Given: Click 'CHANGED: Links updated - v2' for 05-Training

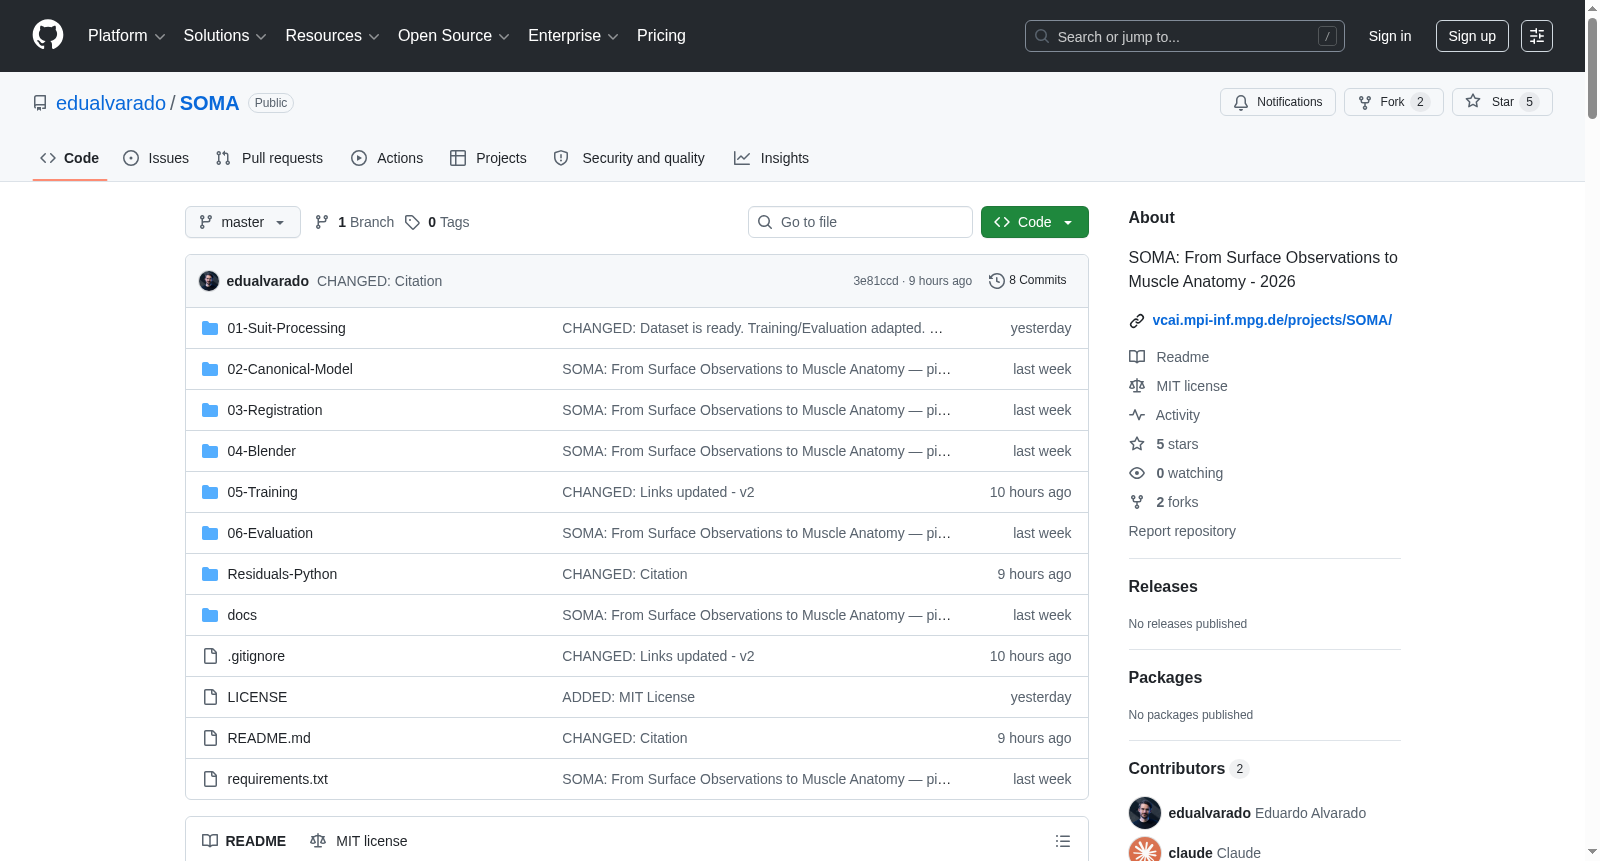Looking at the screenshot, I should [658, 492].
